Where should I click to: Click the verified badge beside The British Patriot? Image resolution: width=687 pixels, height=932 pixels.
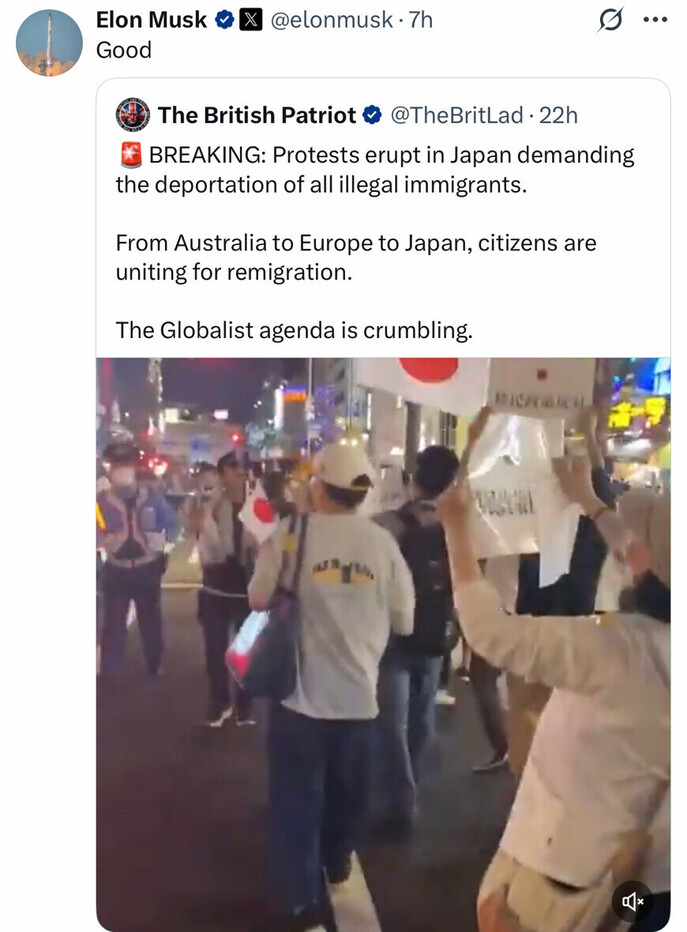point(372,115)
